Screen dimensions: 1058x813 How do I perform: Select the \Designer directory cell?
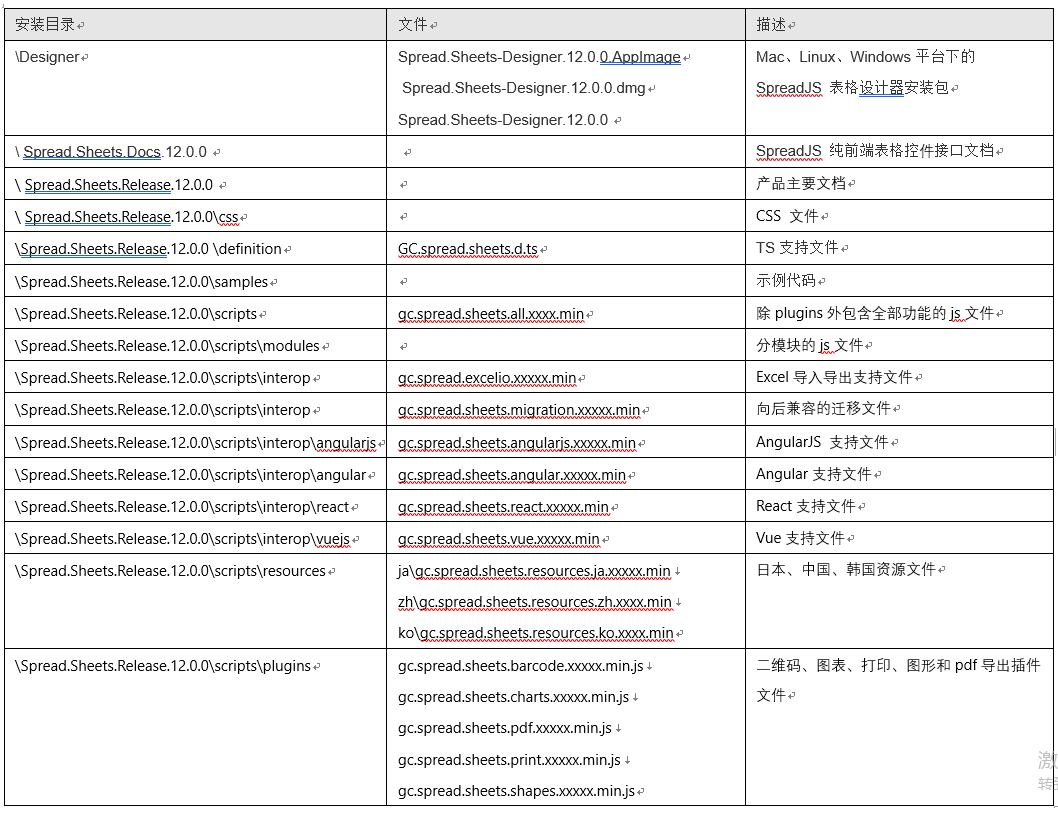coord(195,88)
